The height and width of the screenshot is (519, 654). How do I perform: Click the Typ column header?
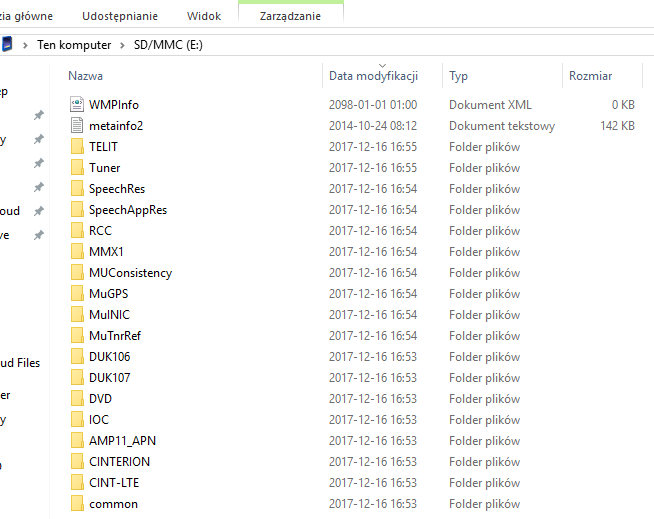(459, 76)
